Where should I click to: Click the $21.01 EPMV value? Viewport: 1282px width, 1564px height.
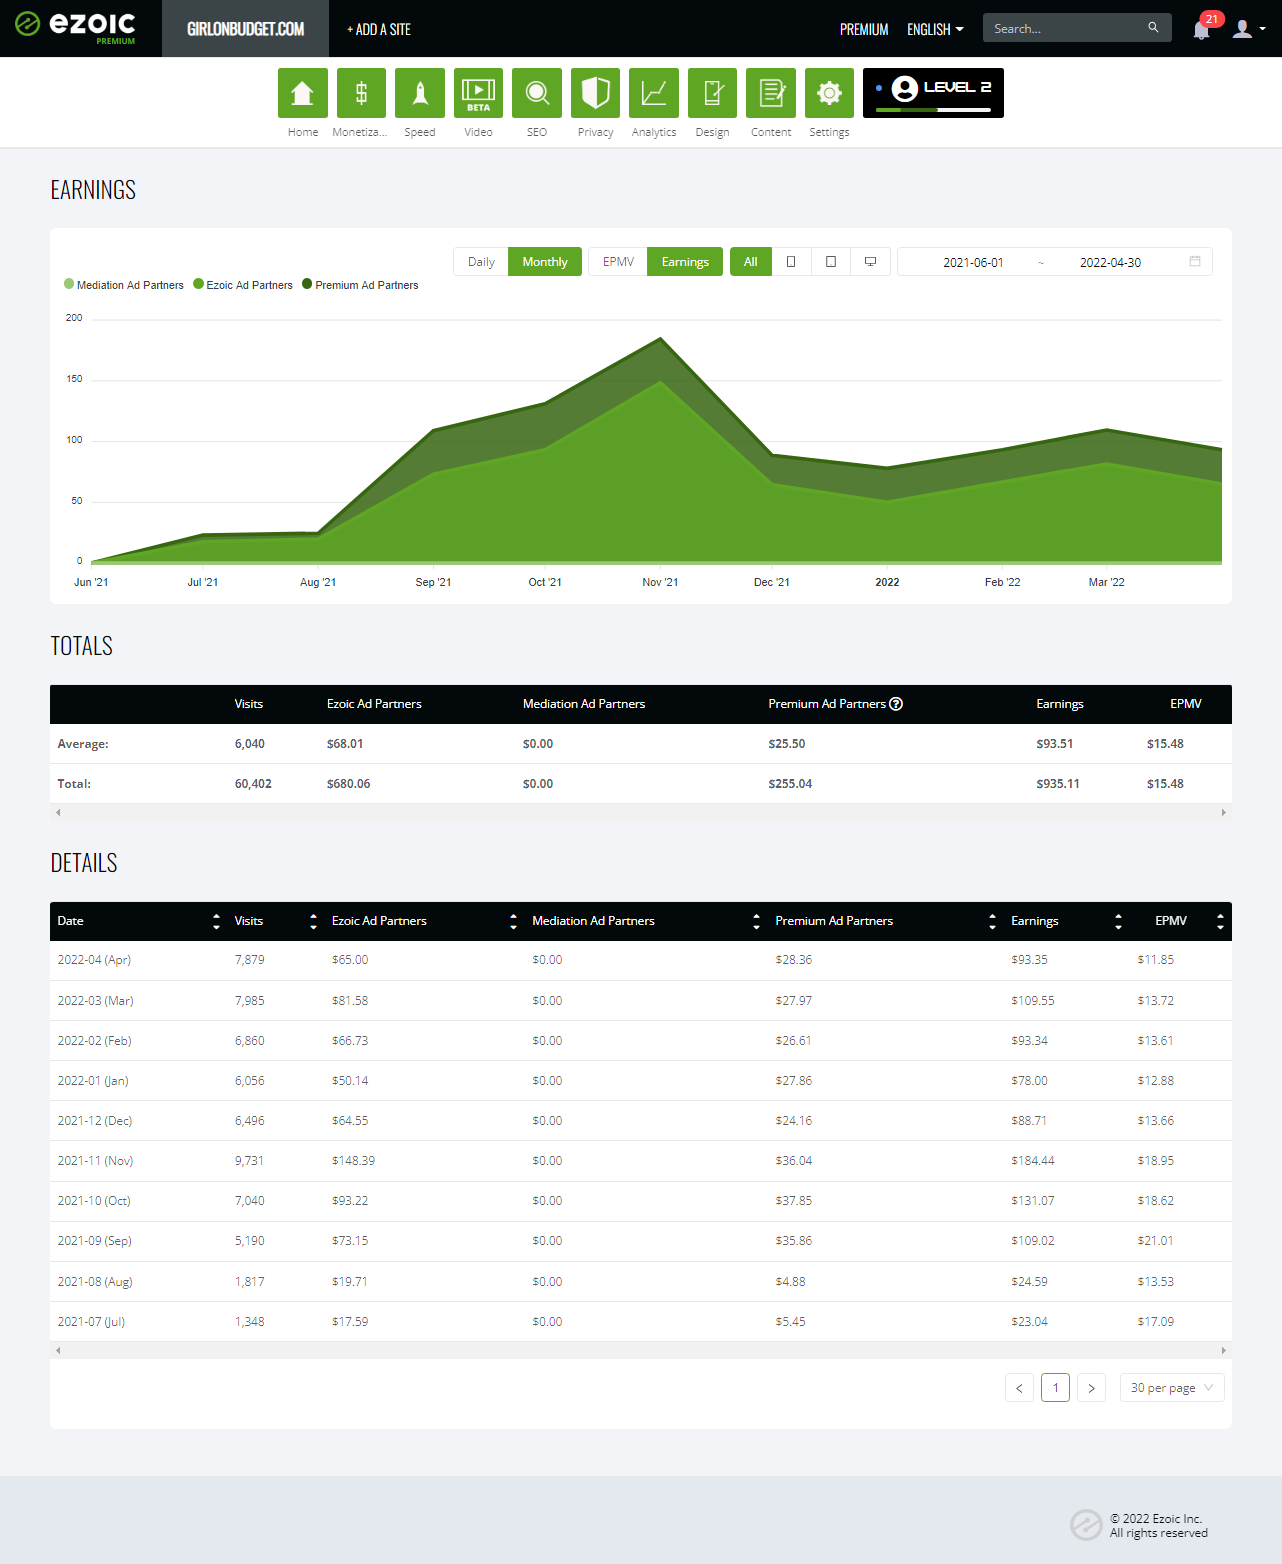tap(1156, 1241)
